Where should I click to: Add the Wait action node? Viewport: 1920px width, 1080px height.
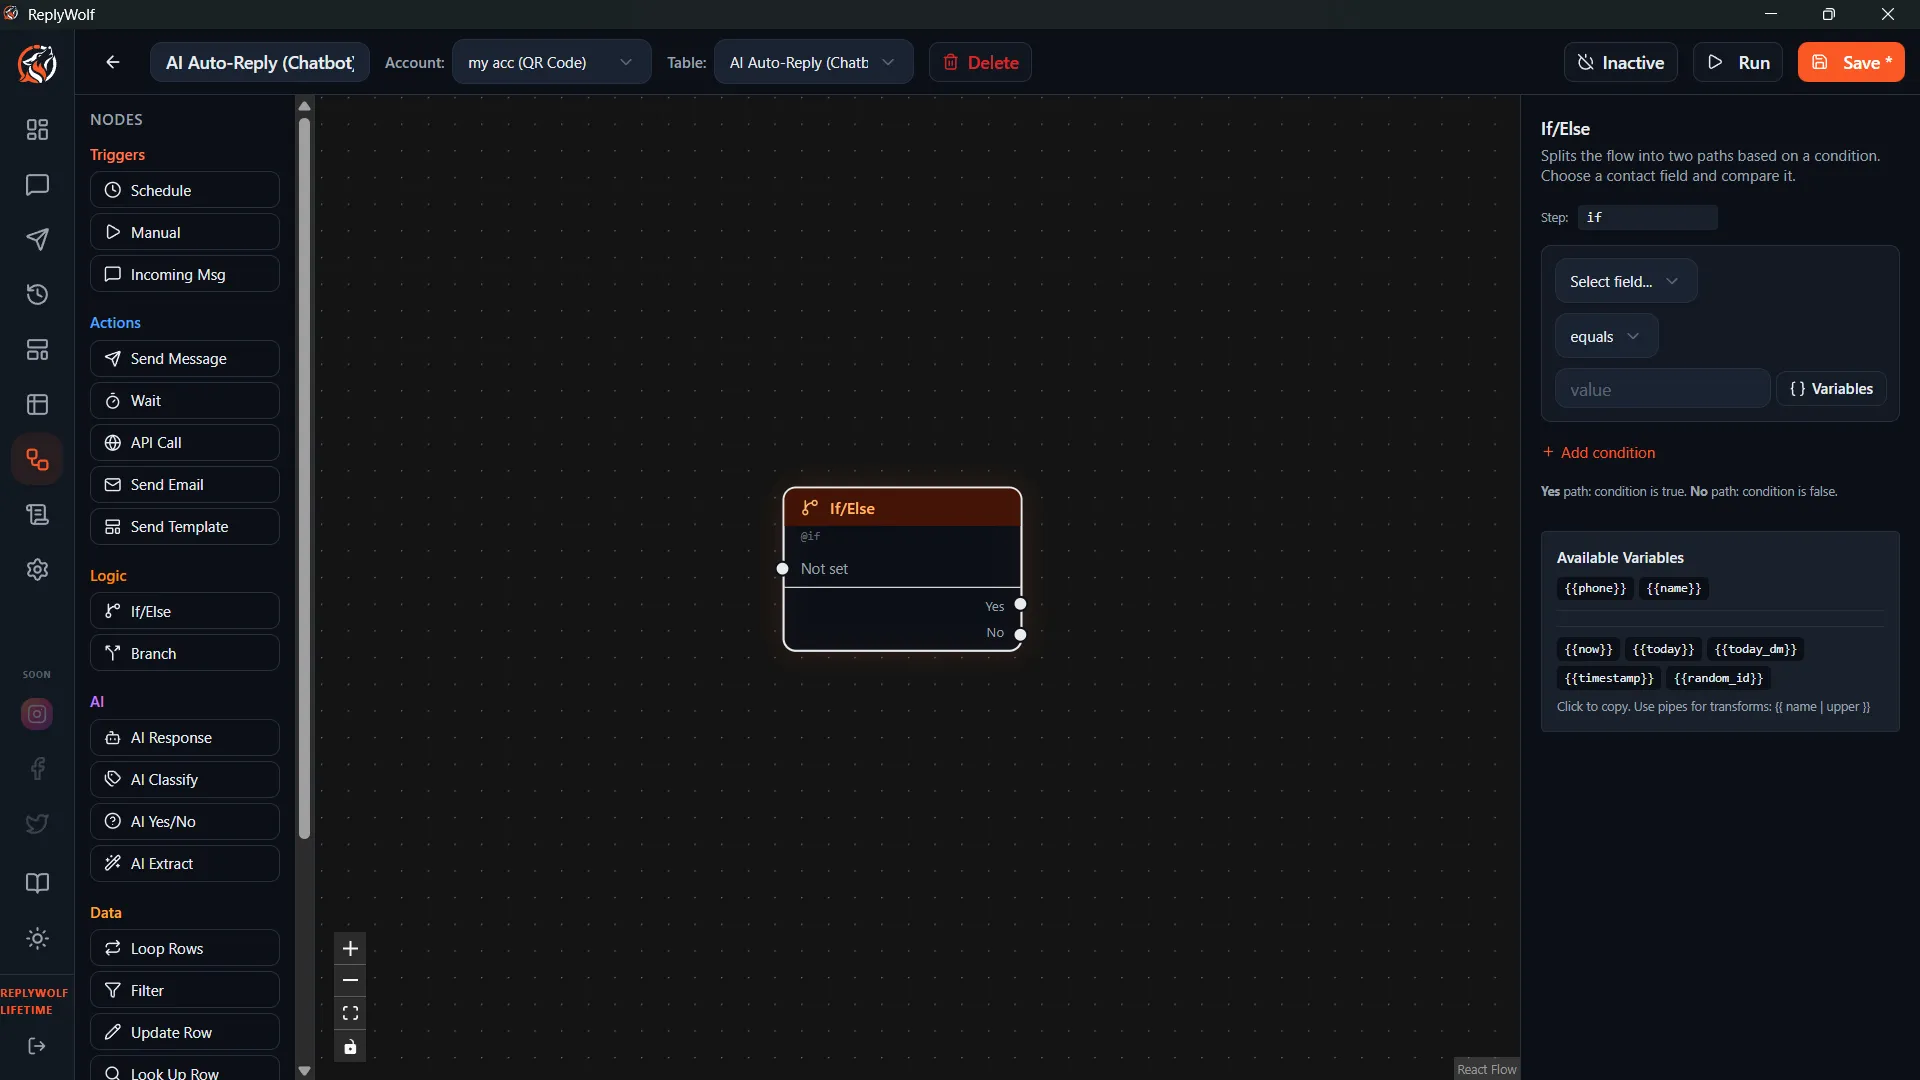185,400
